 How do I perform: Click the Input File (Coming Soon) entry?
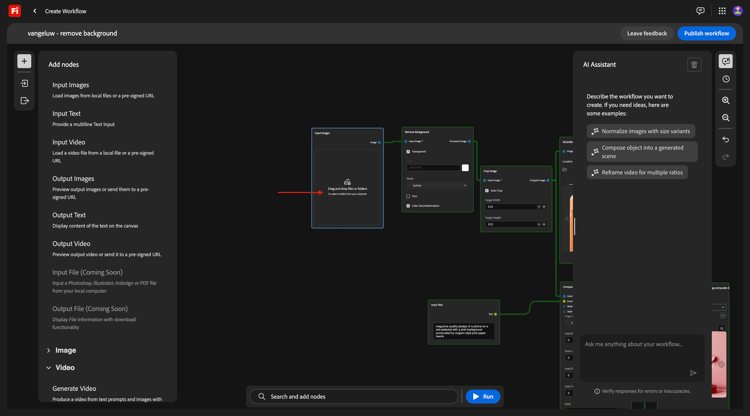click(x=104, y=281)
